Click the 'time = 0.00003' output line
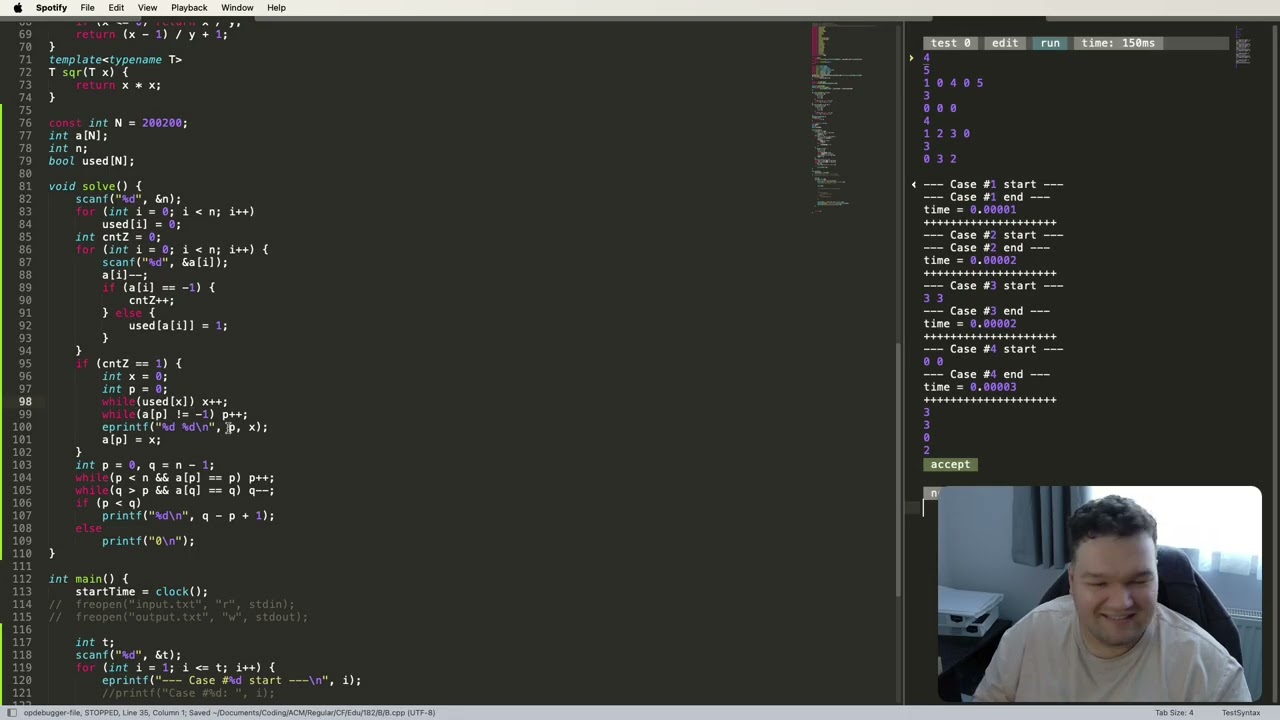Viewport: 1280px width, 720px height. [x=970, y=387]
